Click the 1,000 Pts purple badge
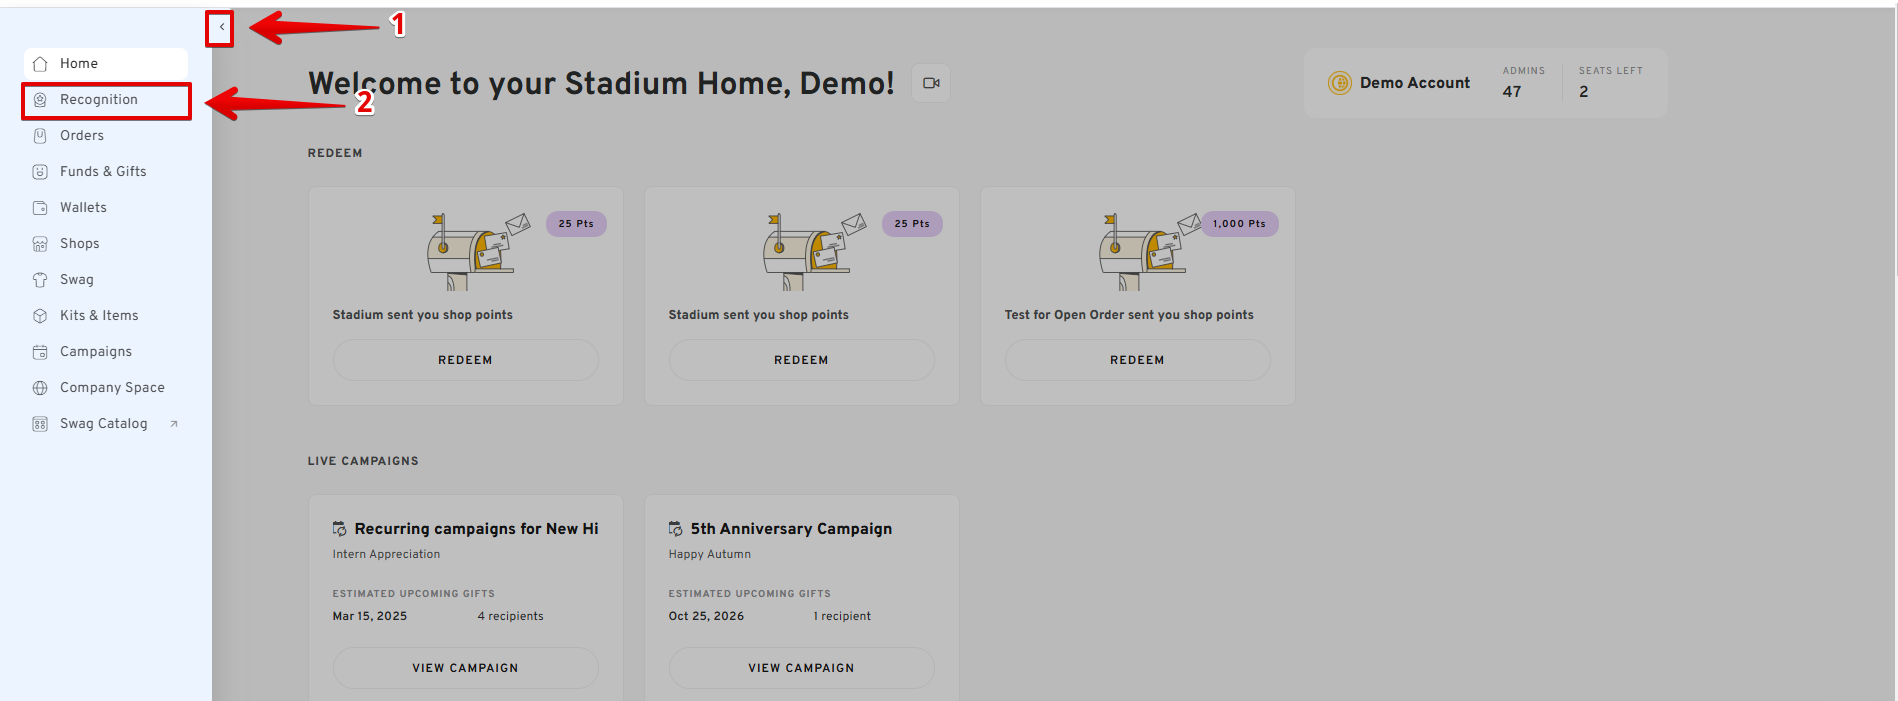 click(1239, 224)
